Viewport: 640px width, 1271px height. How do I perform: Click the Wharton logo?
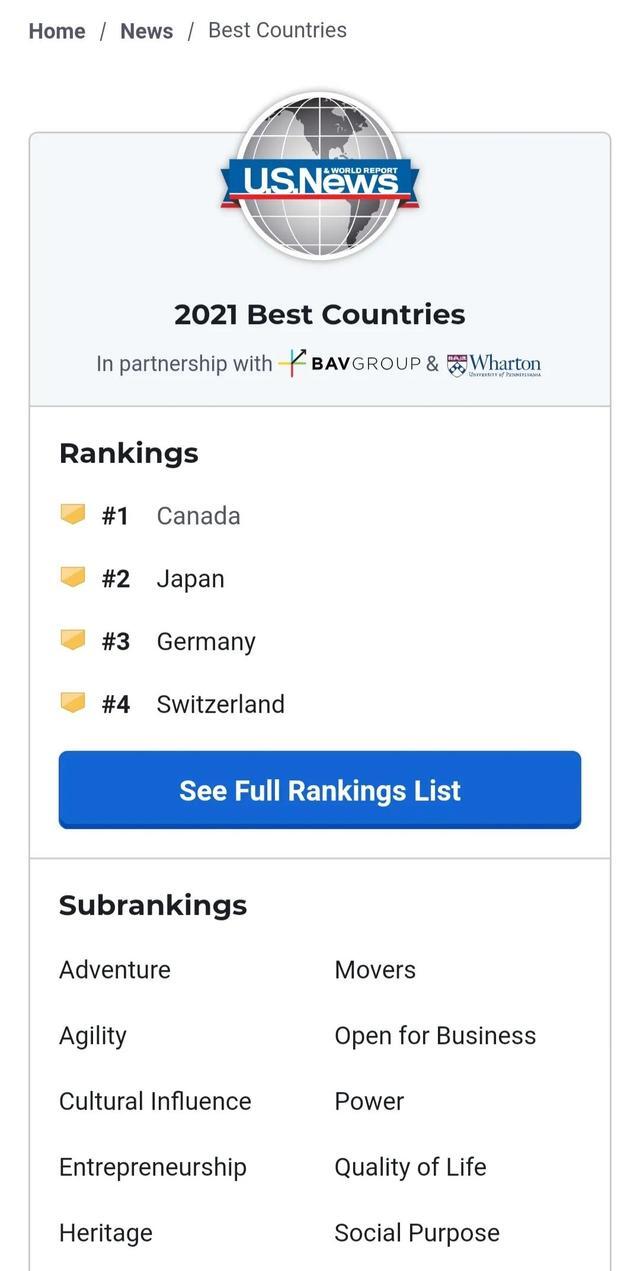tap(494, 364)
